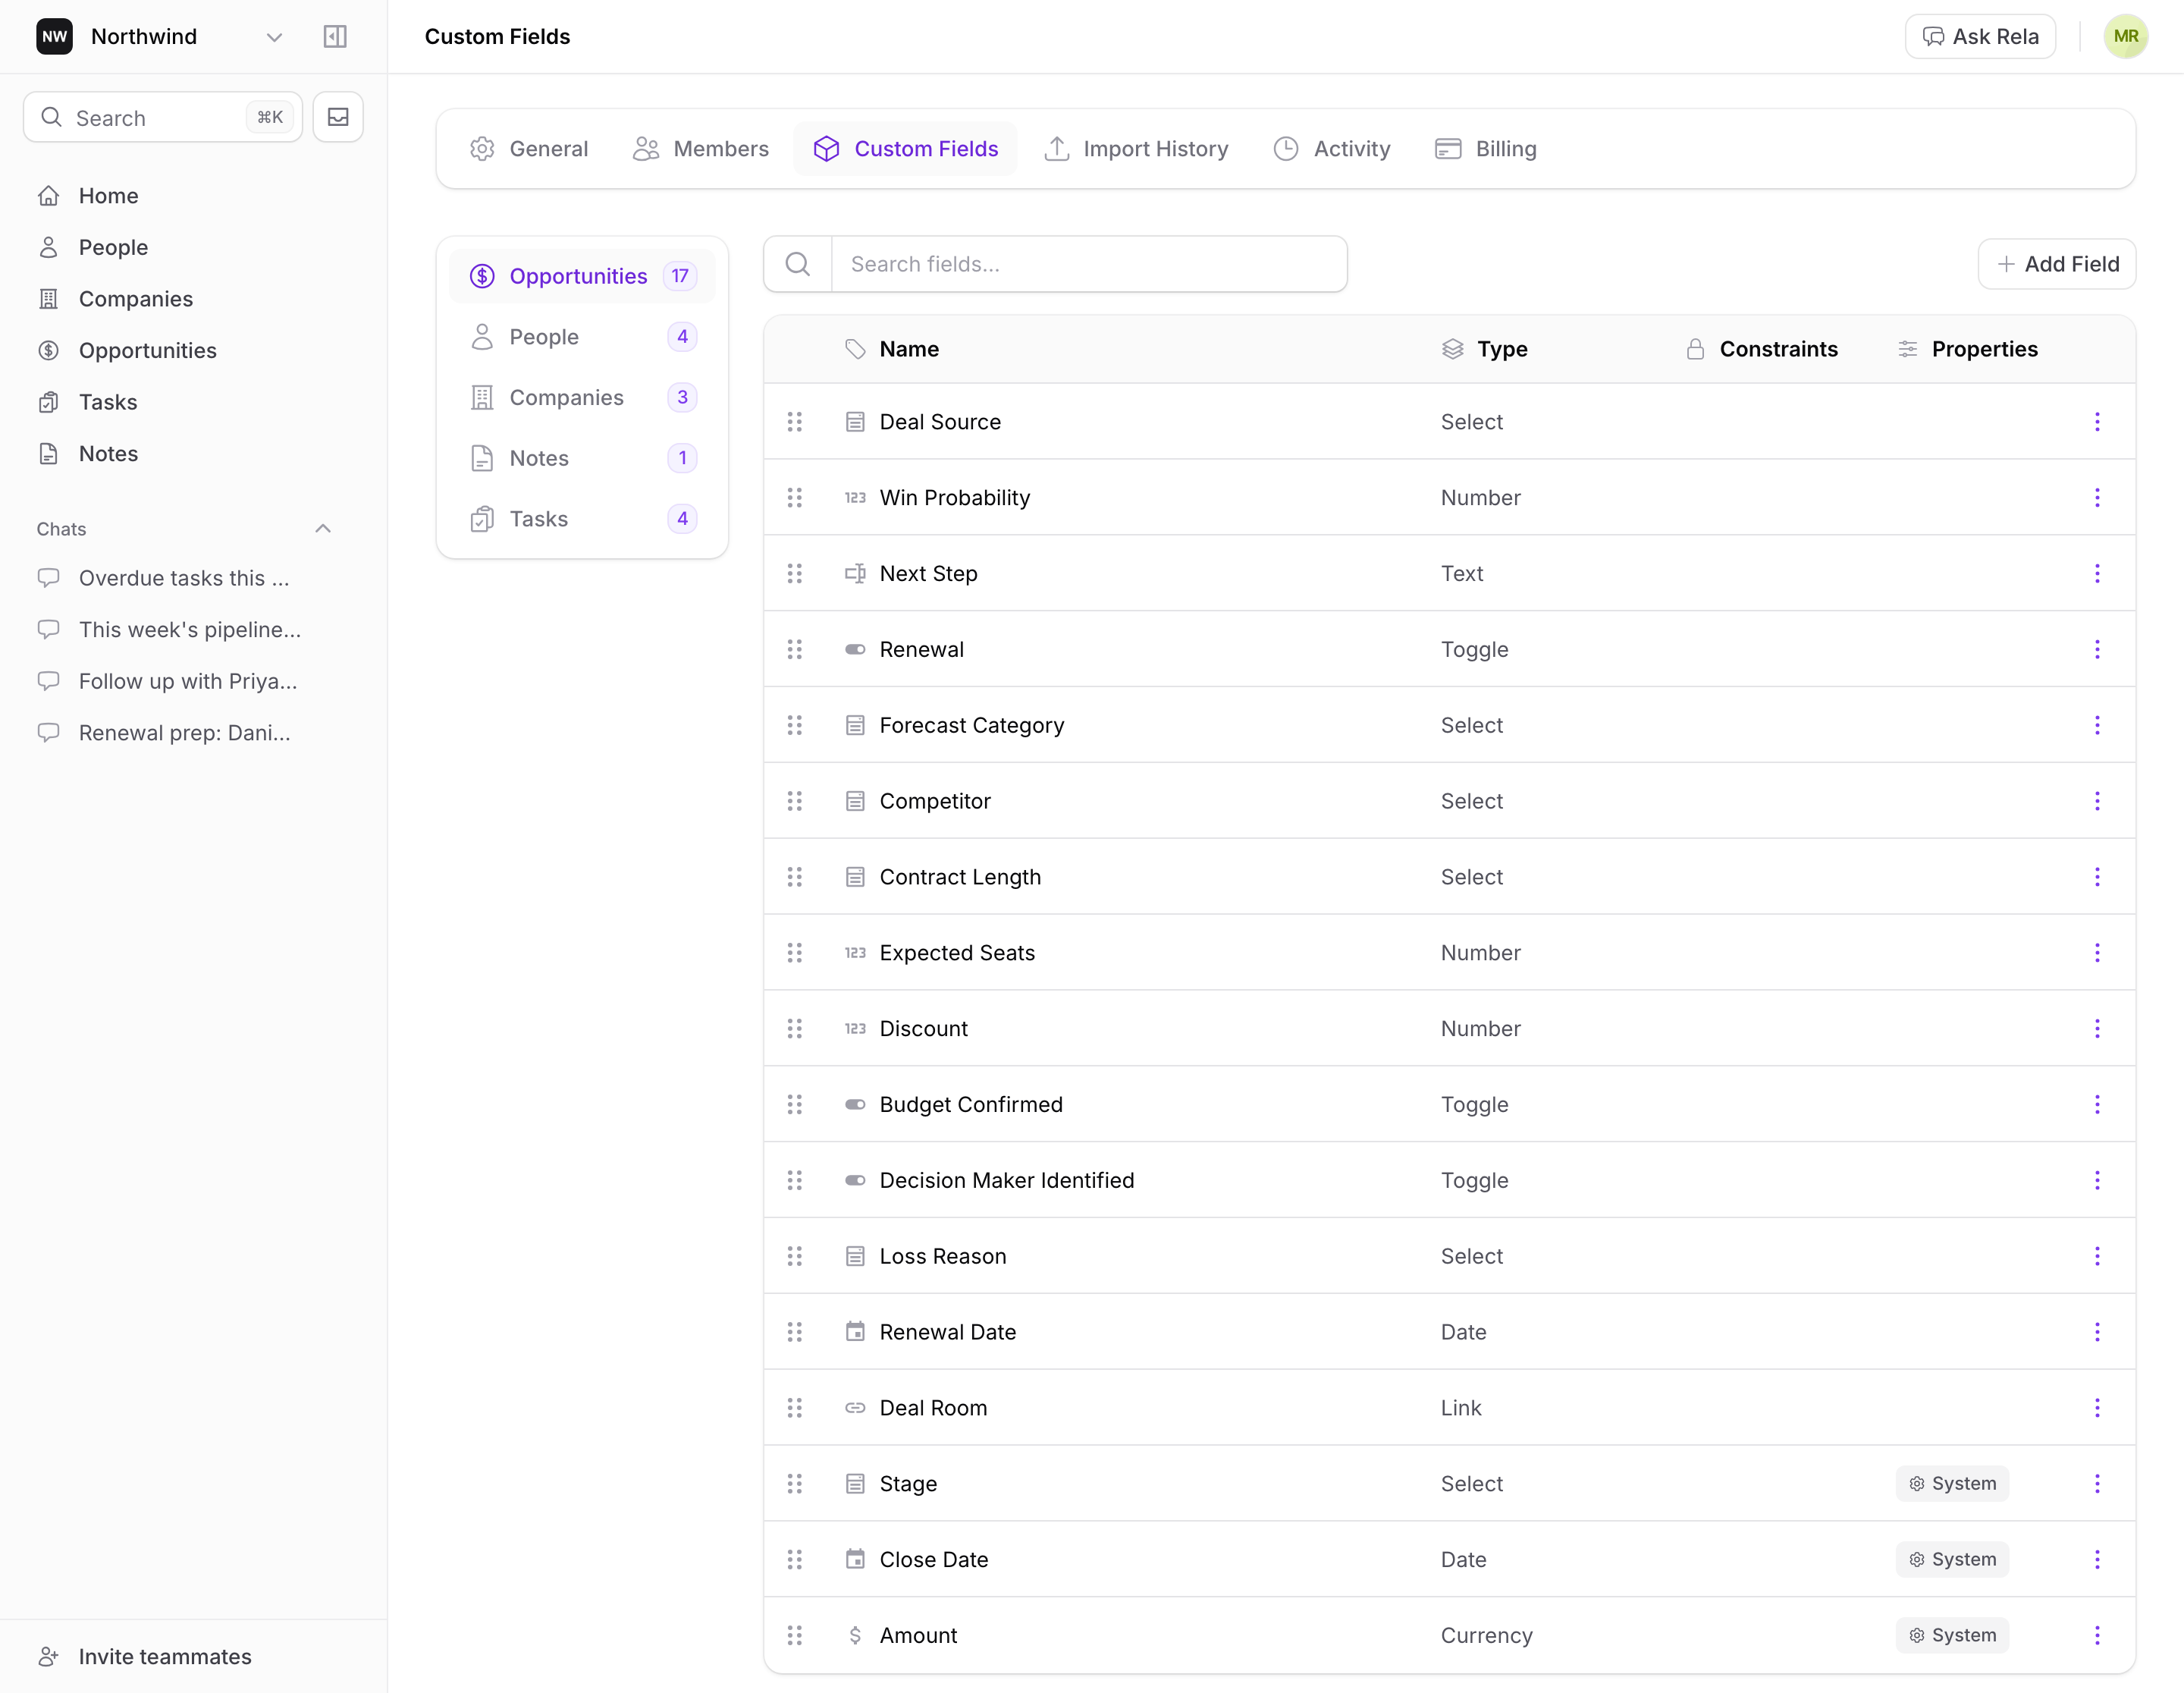This screenshot has height=1693, width=2184.
Task: Open the Activity tab
Action: (1332, 149)
